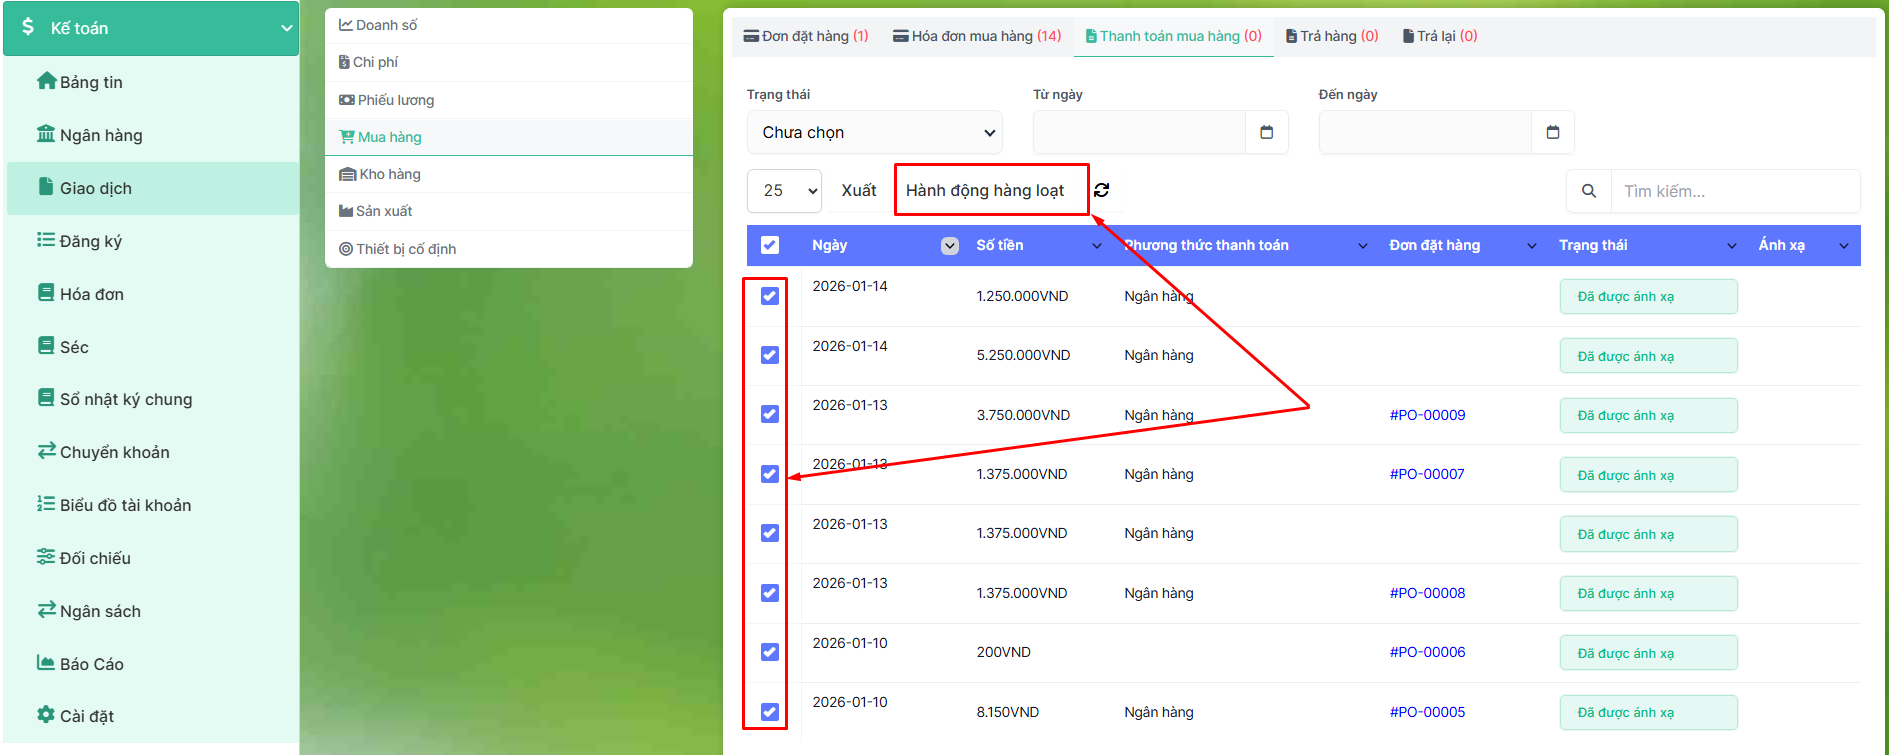
Task: Click the Ngân hàng bank icon
Action: 46,134
